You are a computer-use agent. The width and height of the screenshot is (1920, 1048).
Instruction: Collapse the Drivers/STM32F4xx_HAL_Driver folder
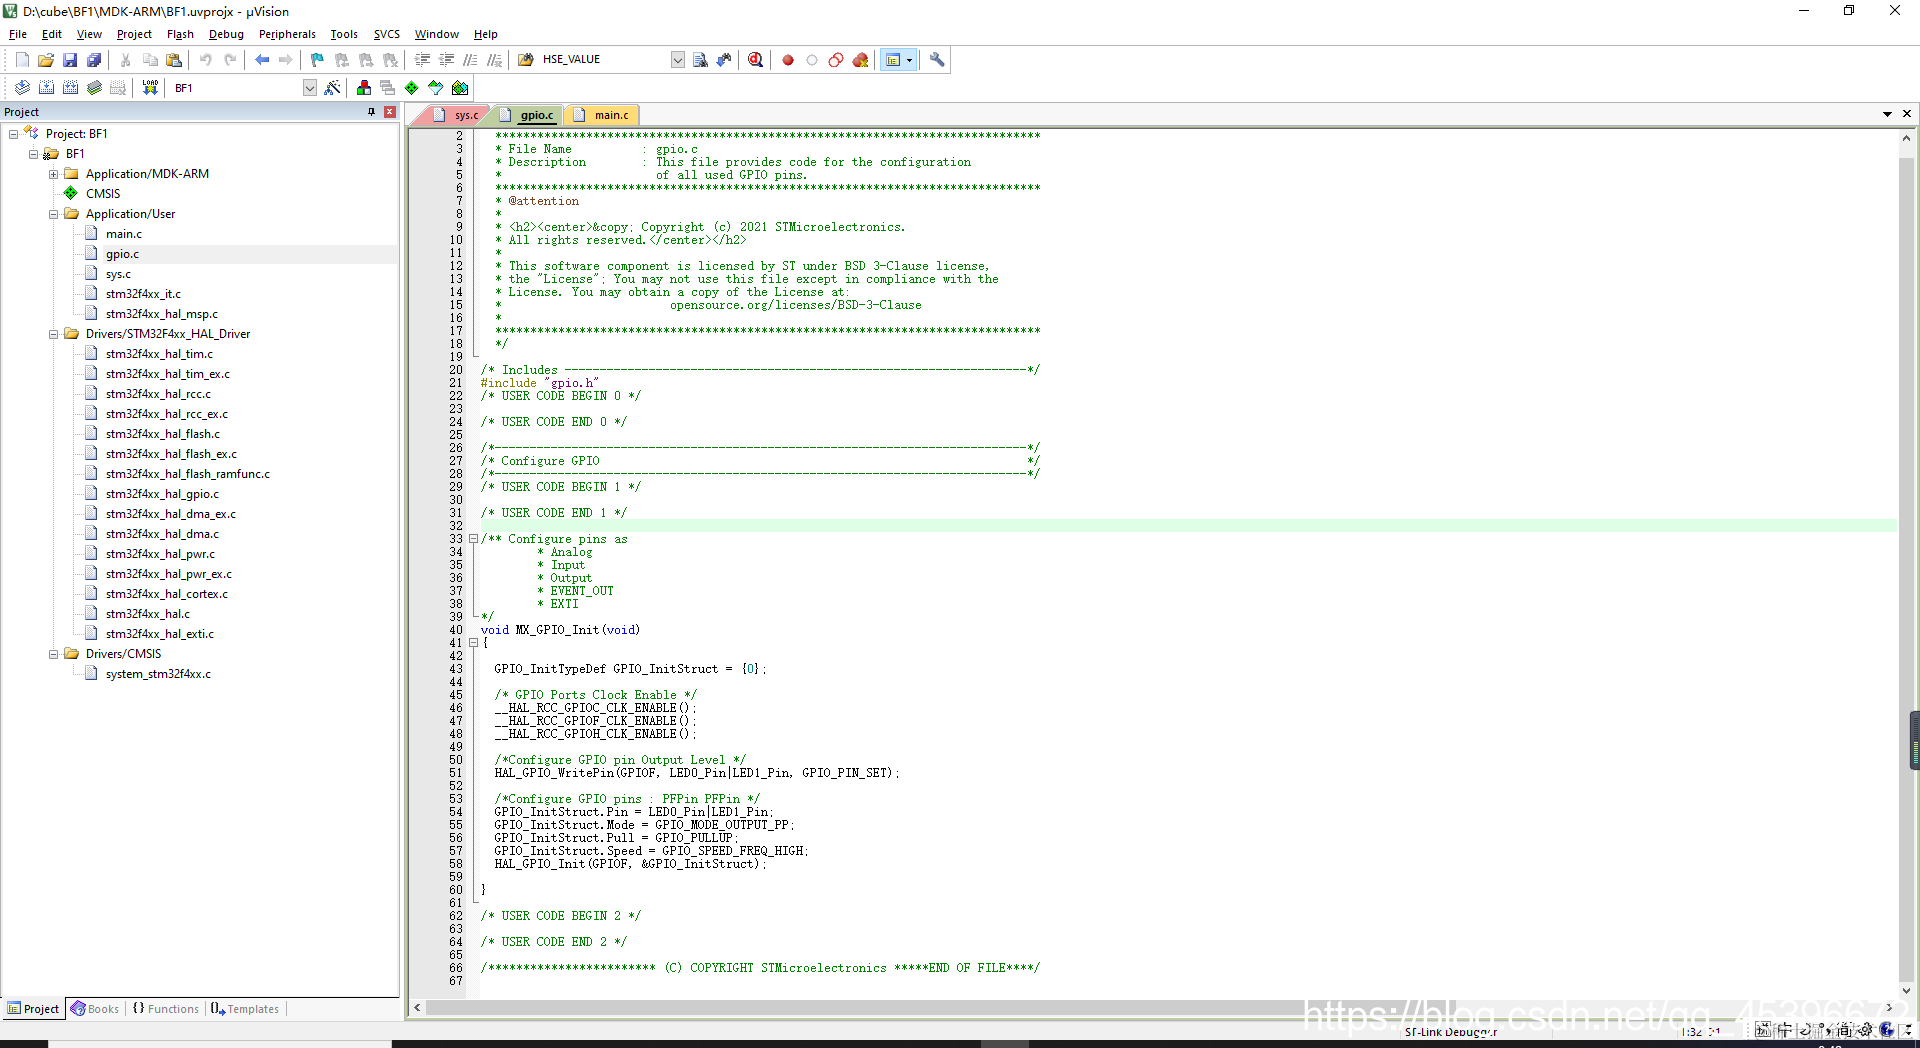click(53, 334)
